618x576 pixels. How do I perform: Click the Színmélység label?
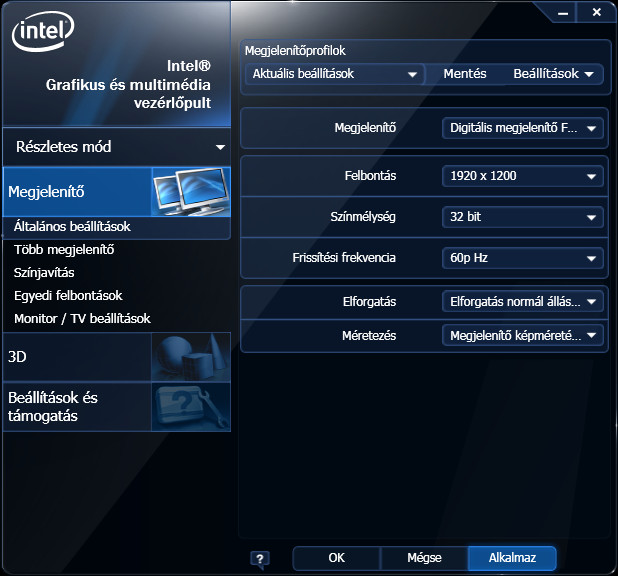pyautogui.click(x=363, y=217)
